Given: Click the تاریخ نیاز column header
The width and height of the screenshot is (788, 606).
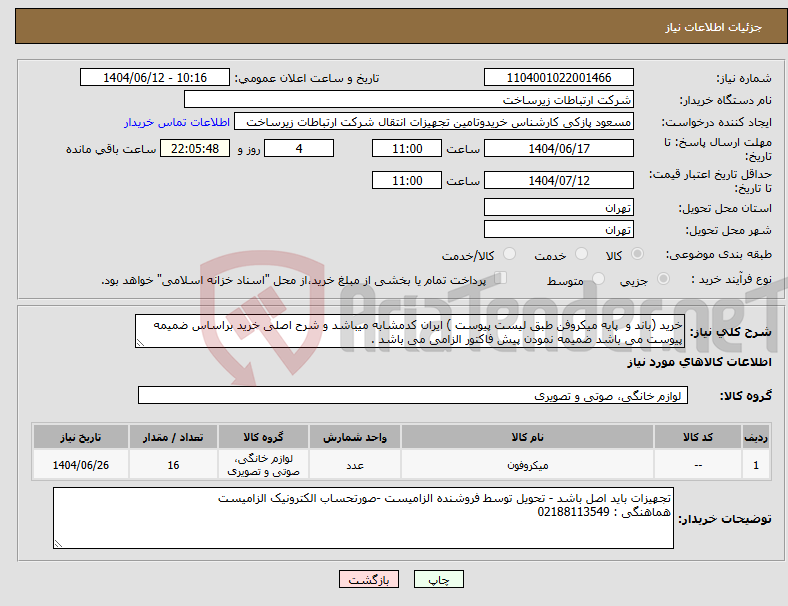Looking at the screenshot, I should coord(81,437).
